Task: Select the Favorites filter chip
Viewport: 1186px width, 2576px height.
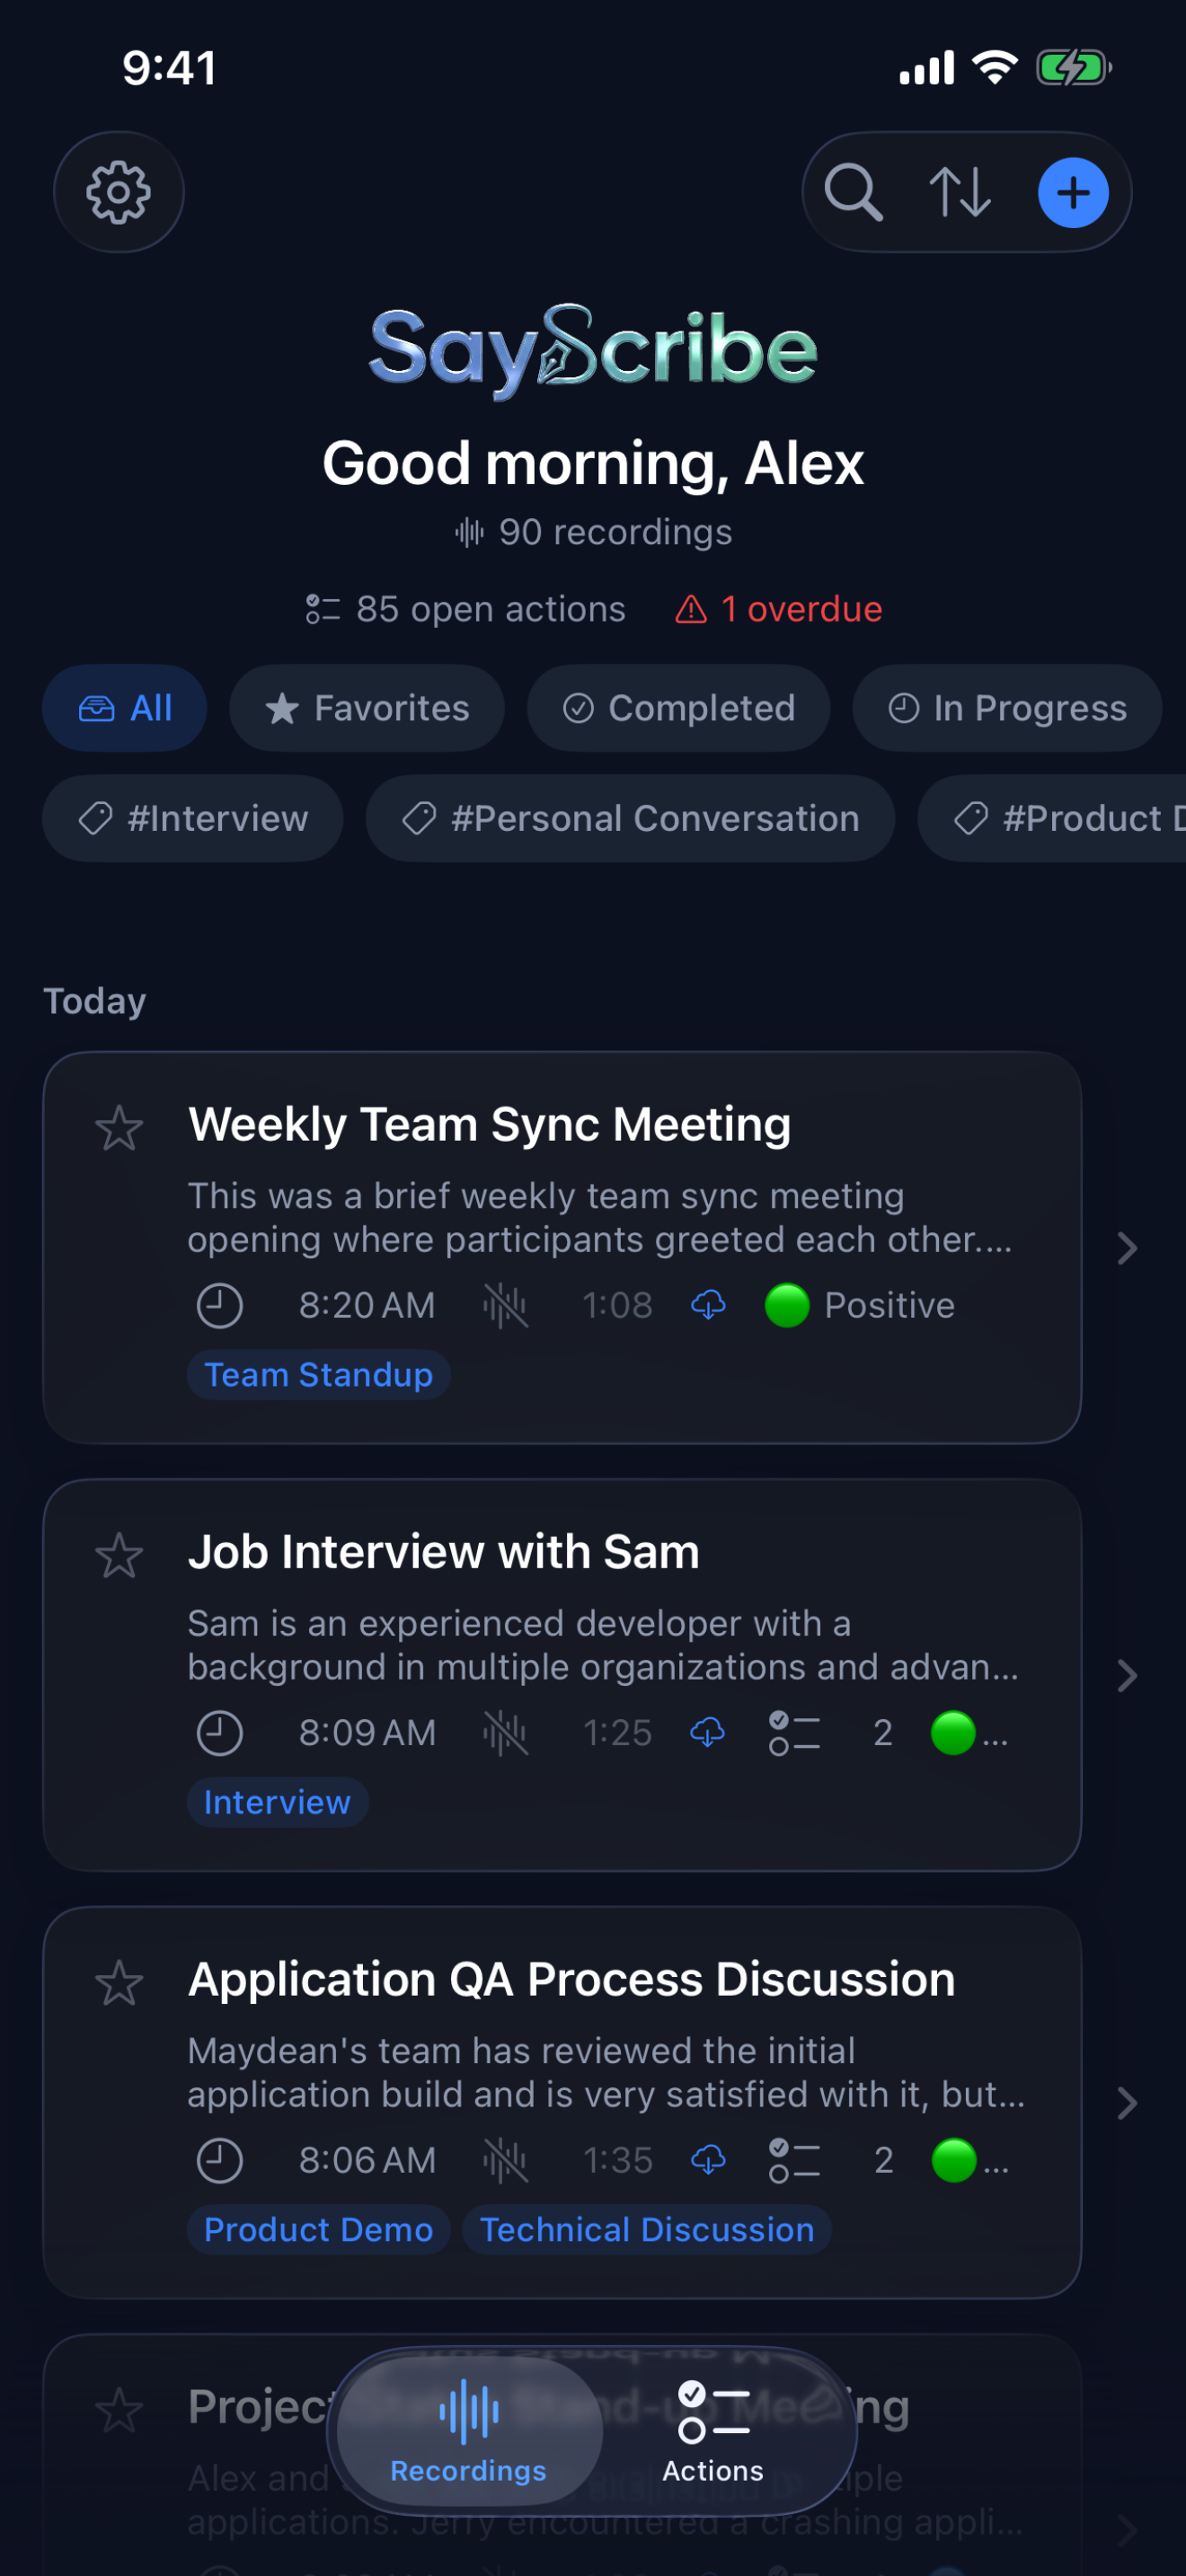Action: pos(367,708)
